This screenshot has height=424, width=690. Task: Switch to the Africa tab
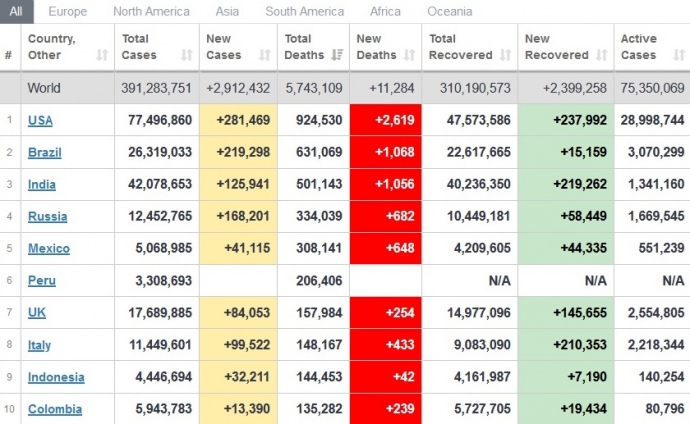384,12
